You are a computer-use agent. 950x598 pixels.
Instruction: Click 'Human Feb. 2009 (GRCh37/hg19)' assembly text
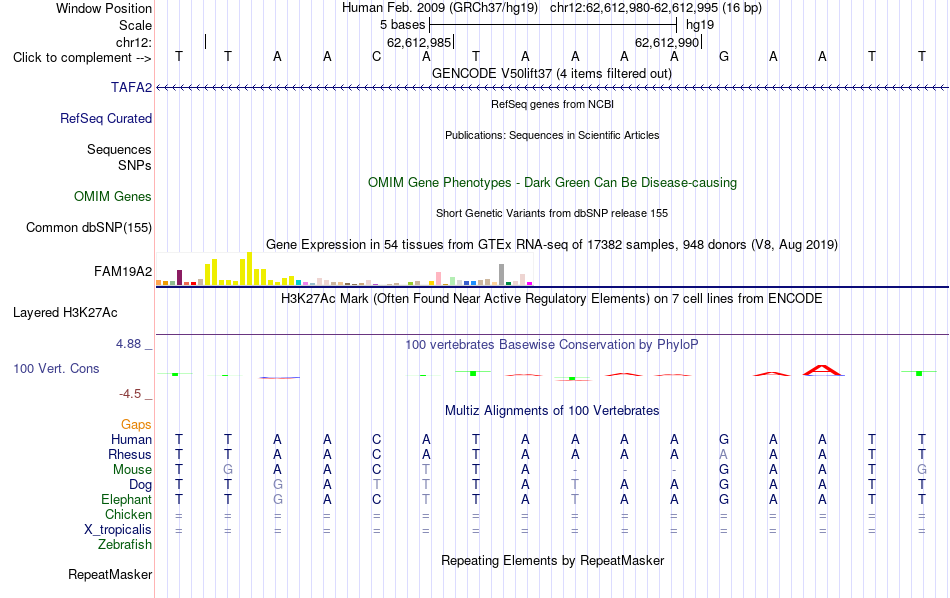pyautogui.click(x=440, y=8)
